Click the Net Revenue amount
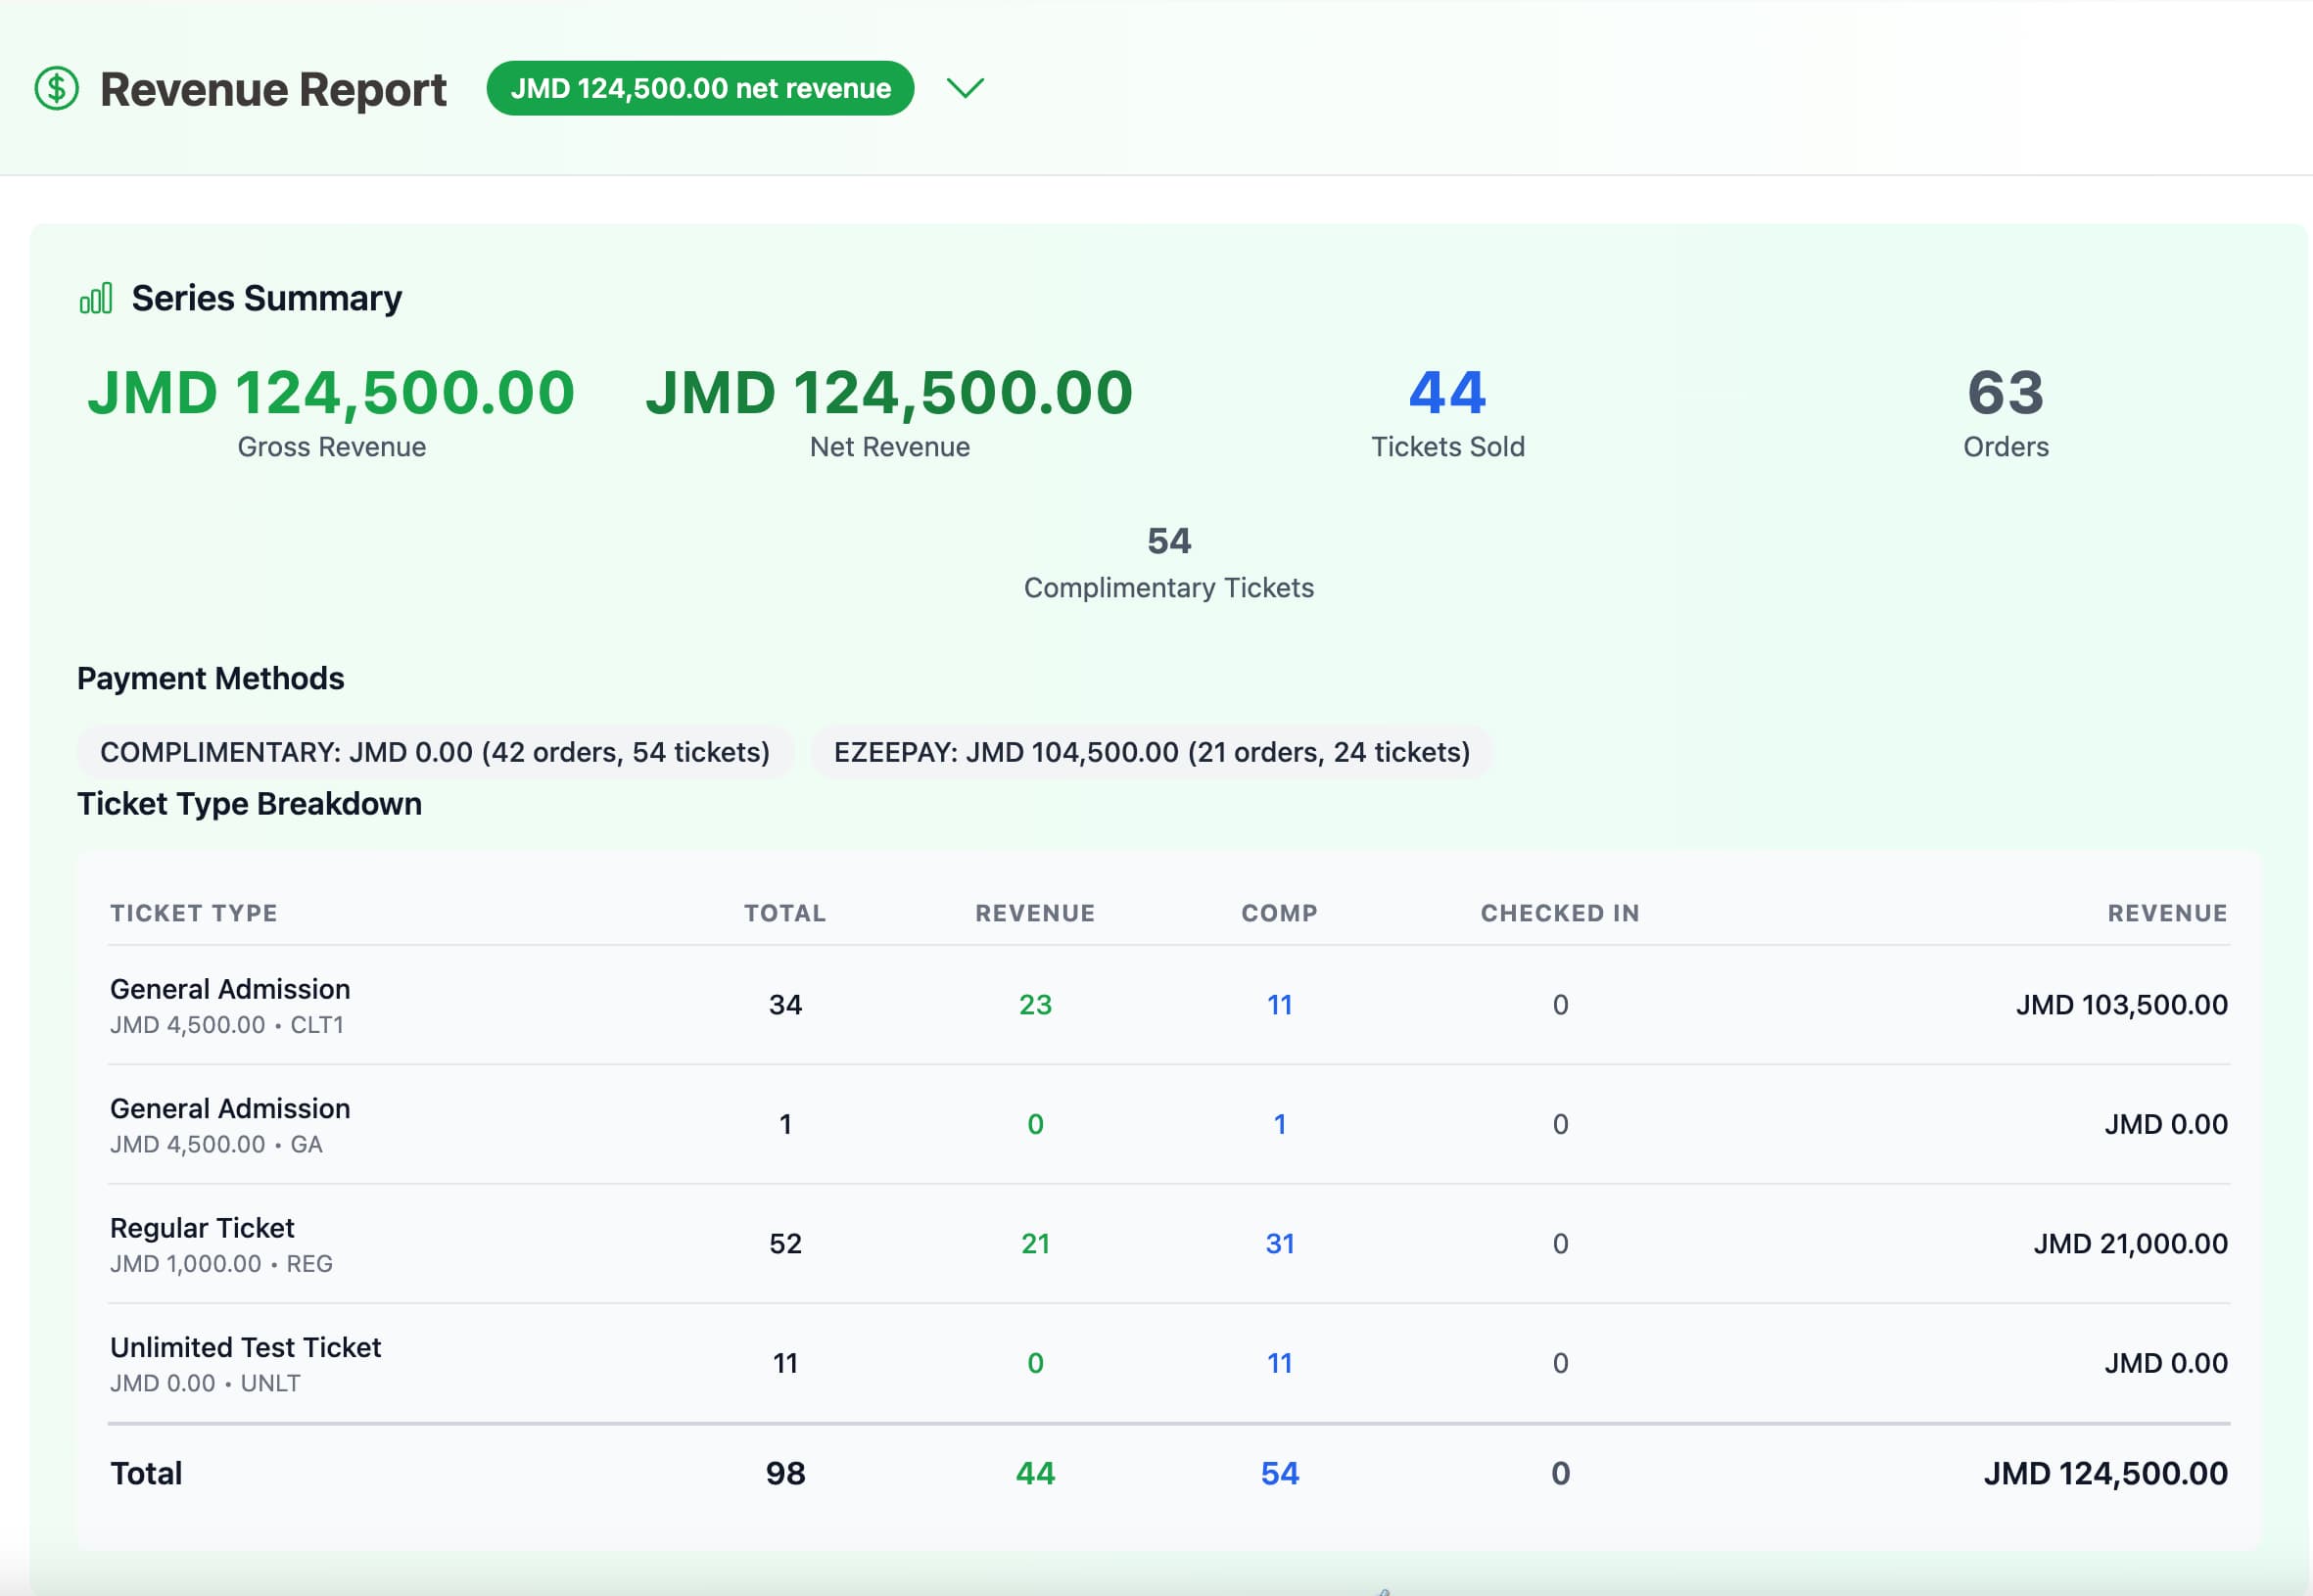2313x1596 pixels. [888, 393]
